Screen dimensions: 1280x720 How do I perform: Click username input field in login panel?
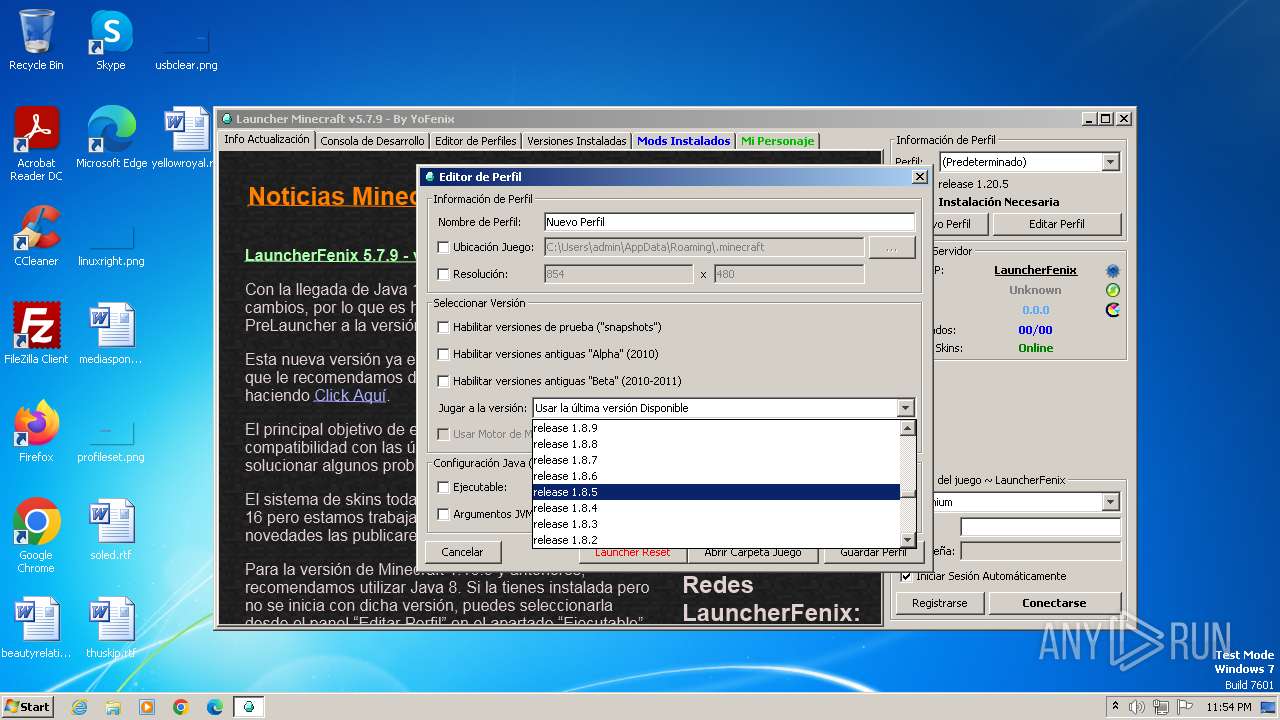[x=1040, y=527]
